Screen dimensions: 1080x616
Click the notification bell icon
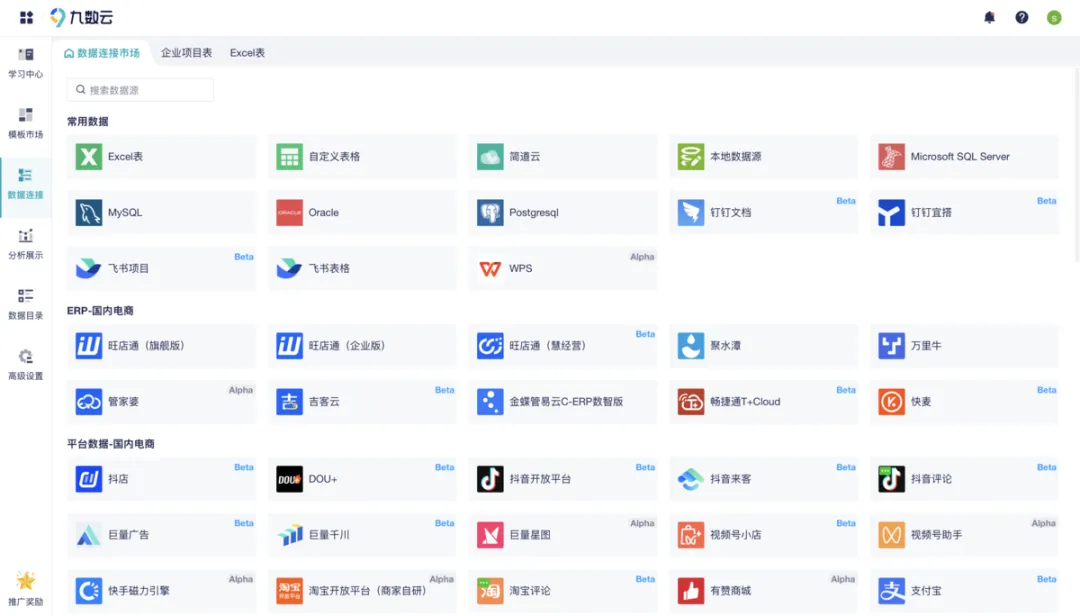pos(989,17)
